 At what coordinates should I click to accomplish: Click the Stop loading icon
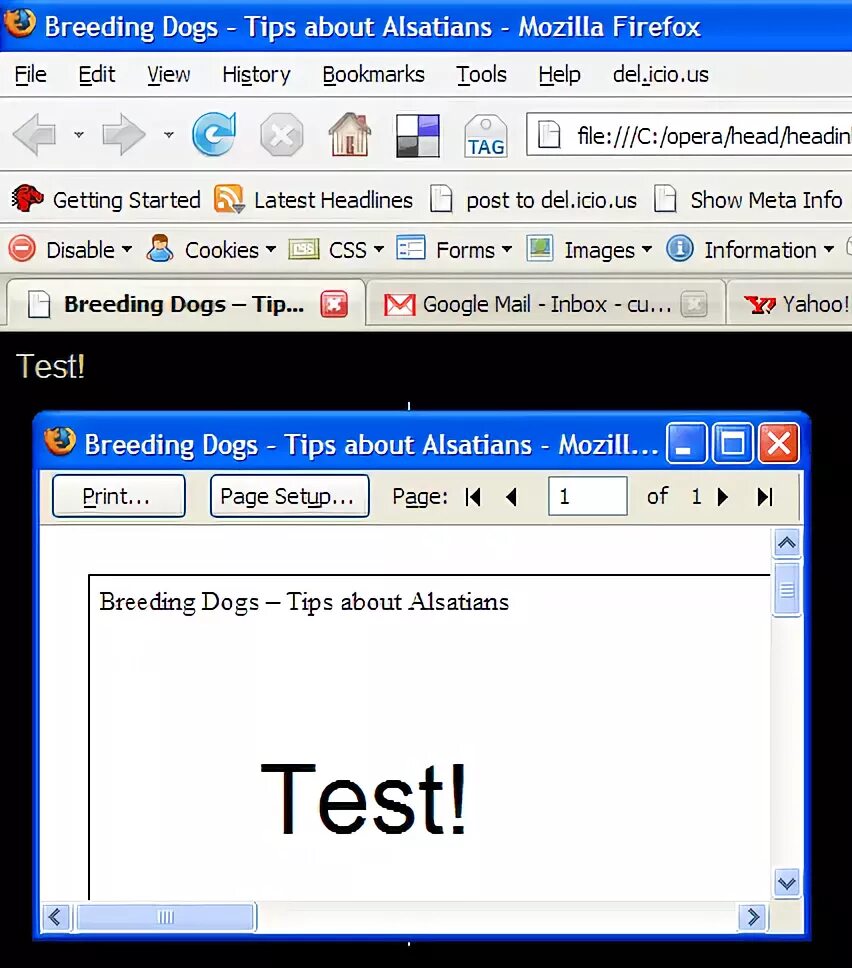click(x=282, y=134)
